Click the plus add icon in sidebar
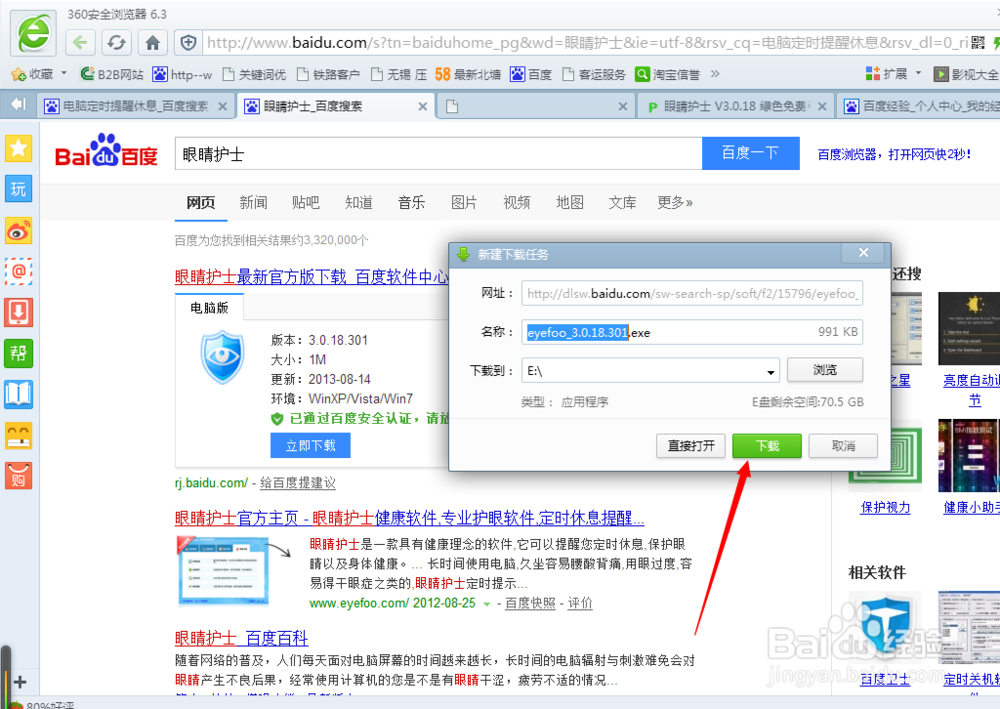 click(20, 682)
